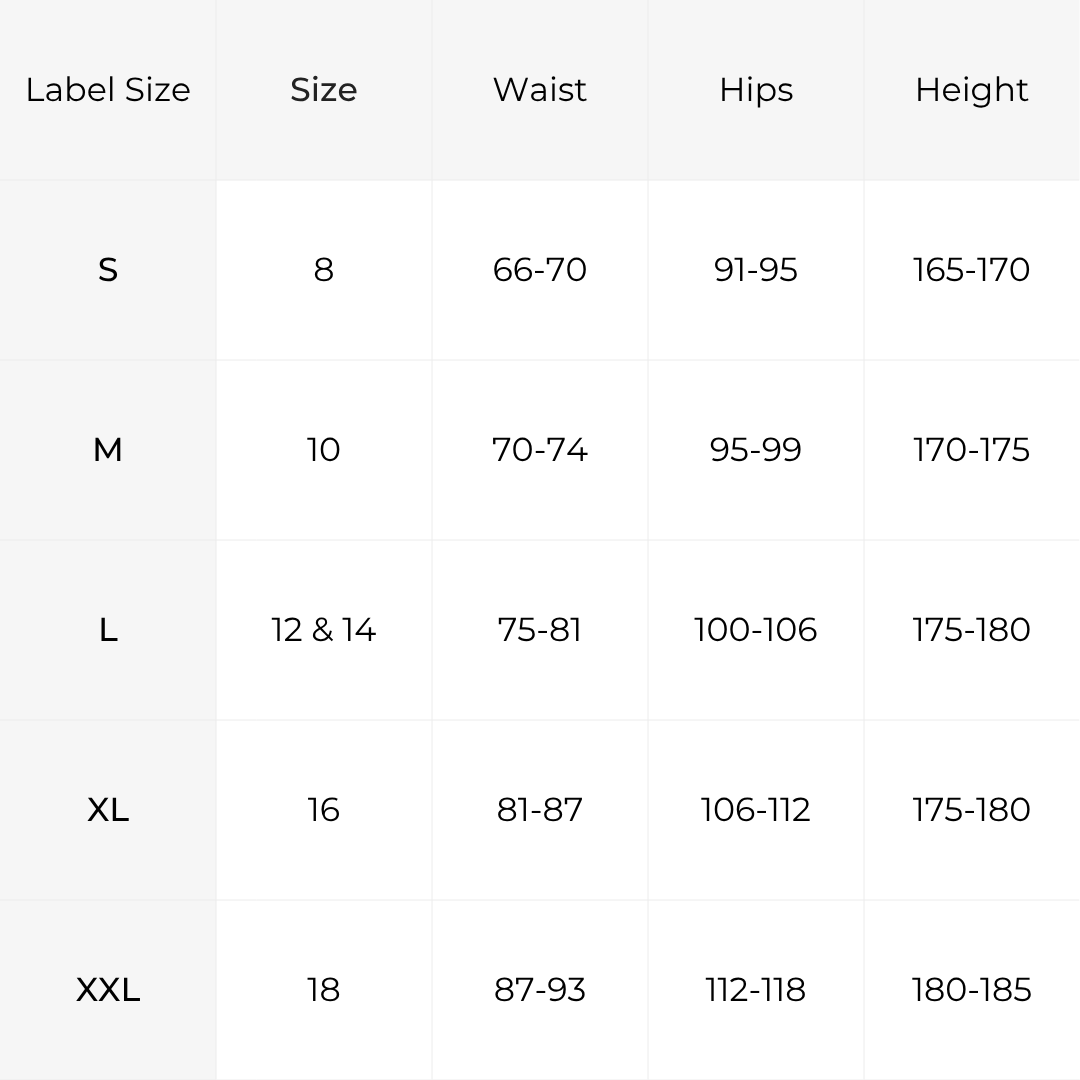Click the hips 112-118 cell
The image size is (1080, 1080).
pos(756,990)
